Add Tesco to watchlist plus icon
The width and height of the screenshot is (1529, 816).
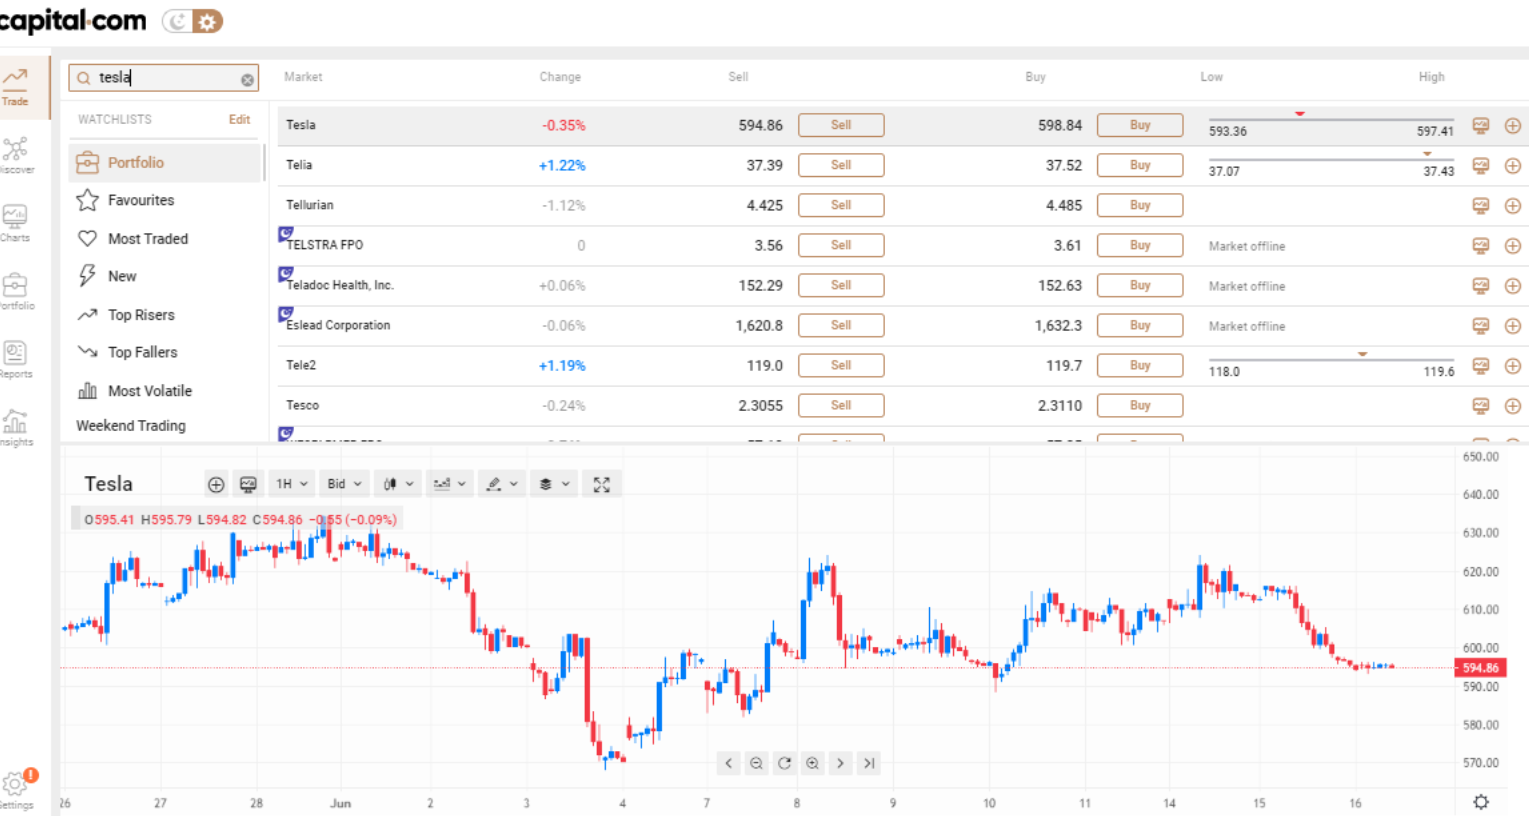point(1513,406)
